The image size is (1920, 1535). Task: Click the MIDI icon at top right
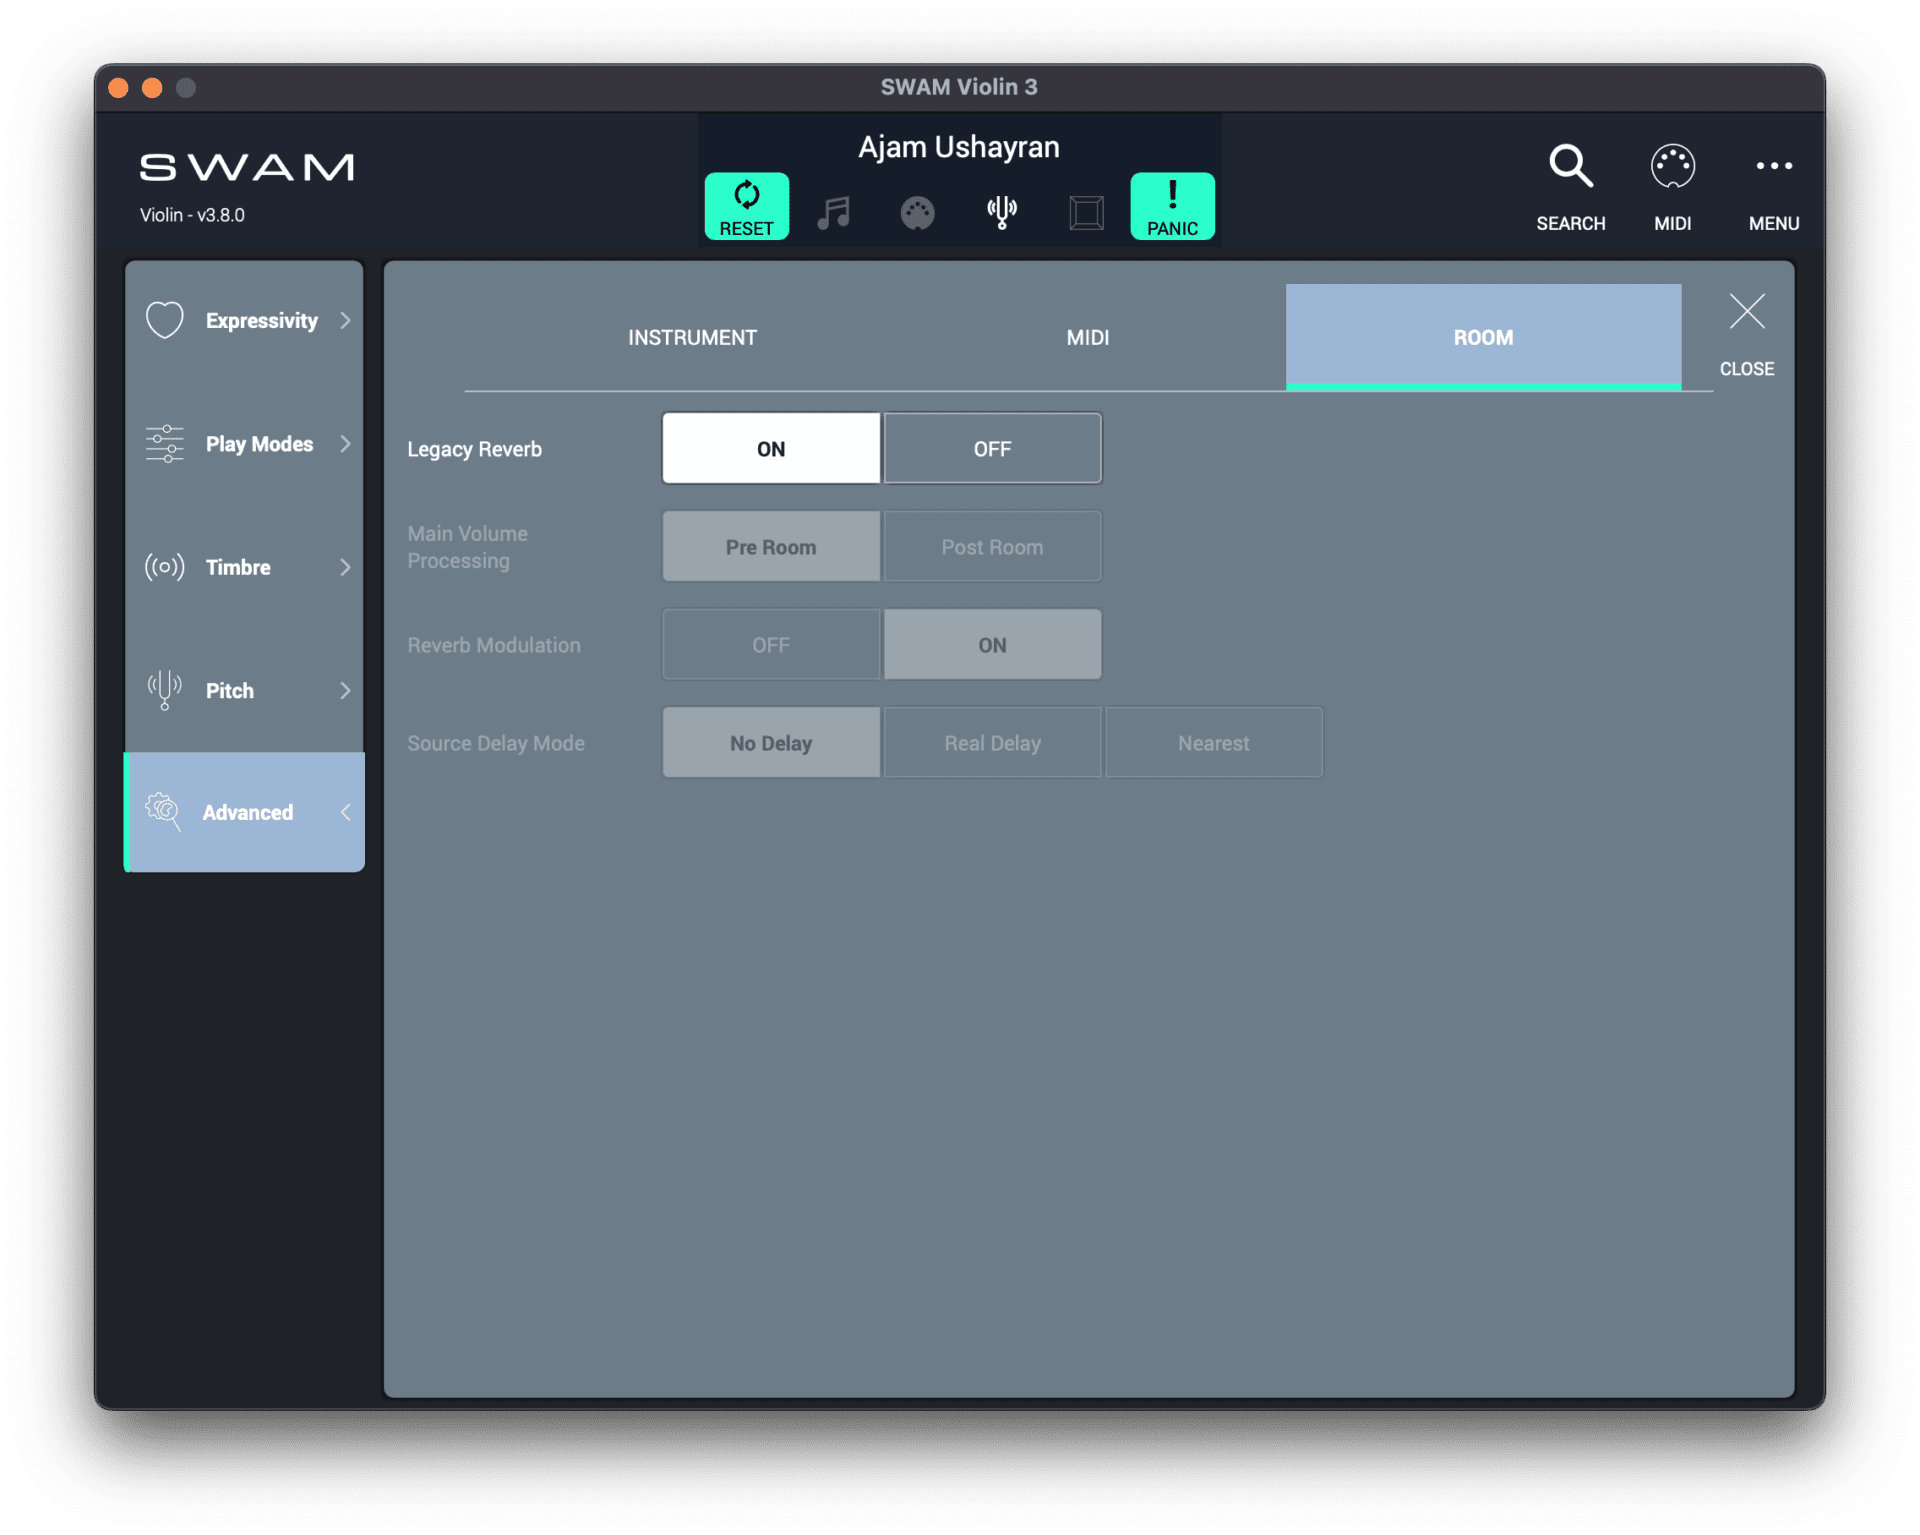click(1673, 165)
